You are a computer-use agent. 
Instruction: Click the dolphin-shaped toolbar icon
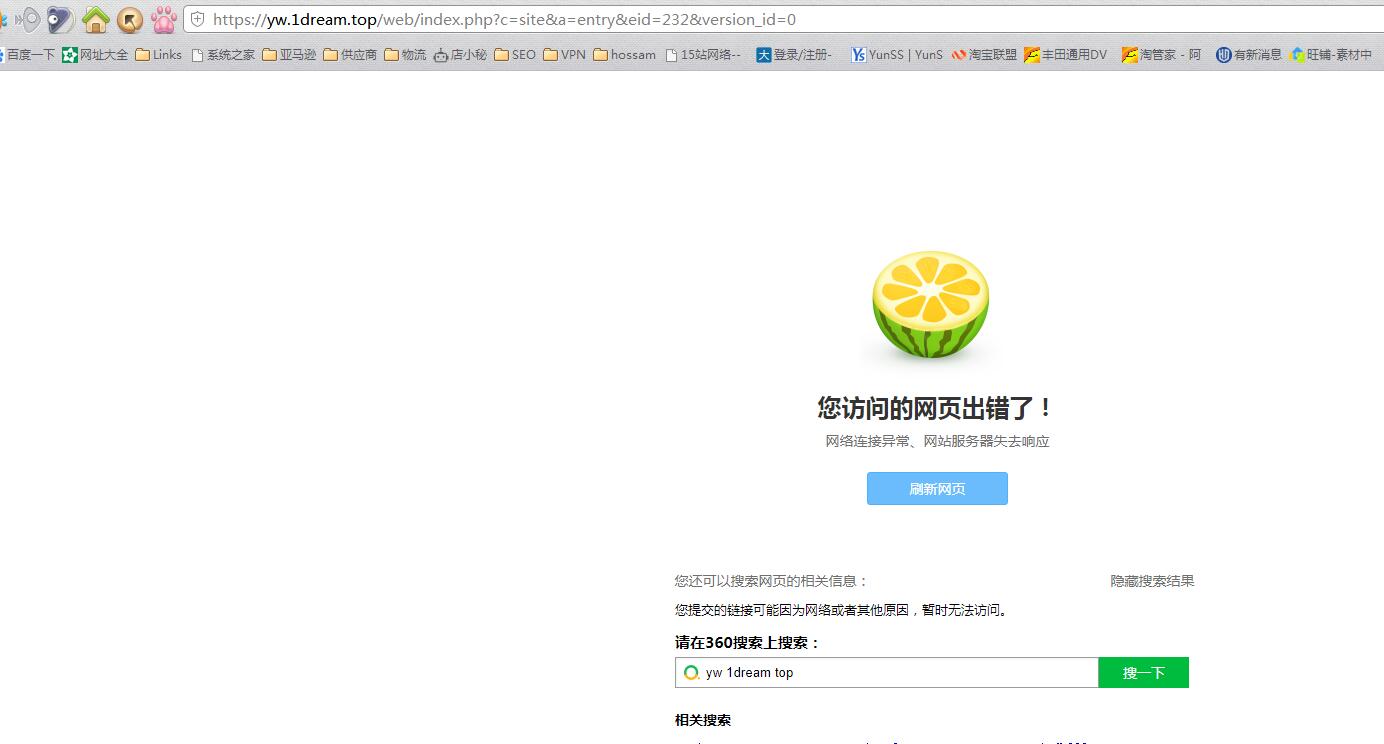60,19
